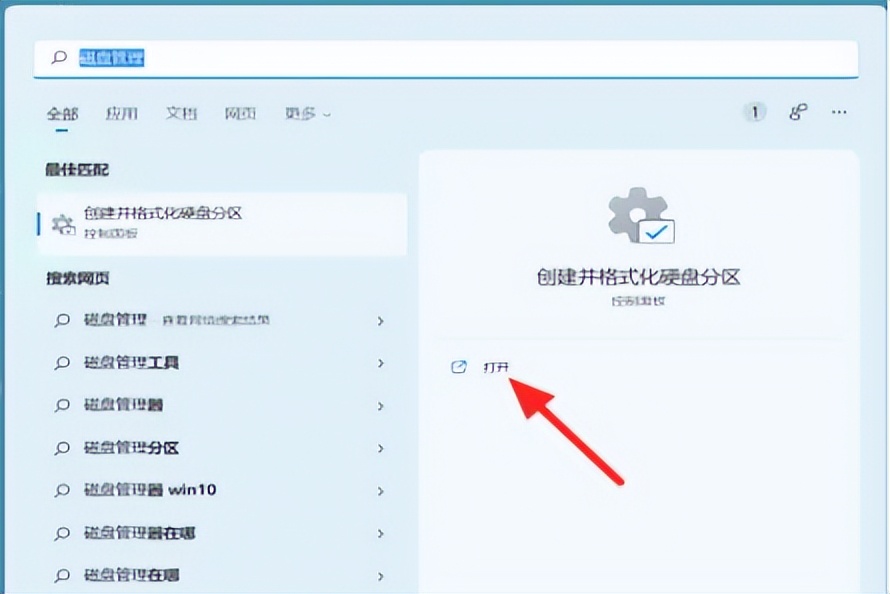Select the best match 创建并格式化硬盘分区
This screenshot has width=890, height=594.
pyautogui.click(x=165, y=213)
